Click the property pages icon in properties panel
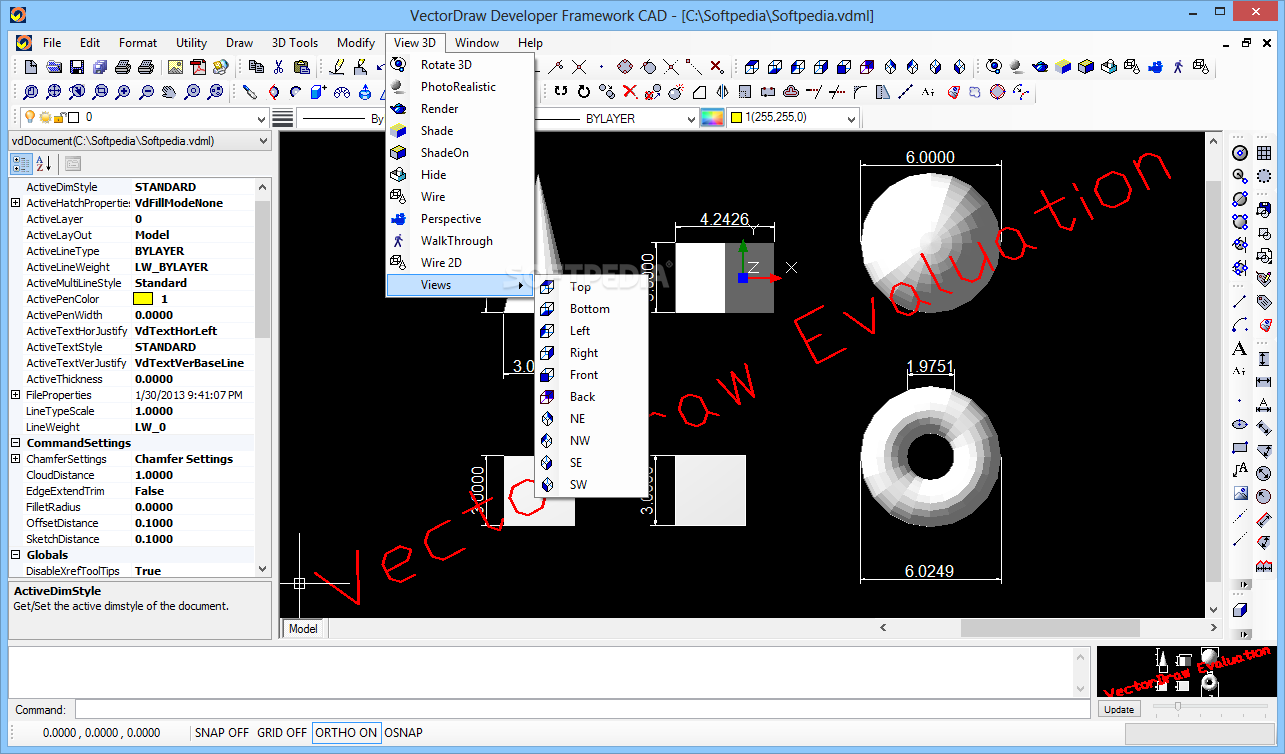The width and height of the screenshot is (1285, 754). tap(73, 164)
